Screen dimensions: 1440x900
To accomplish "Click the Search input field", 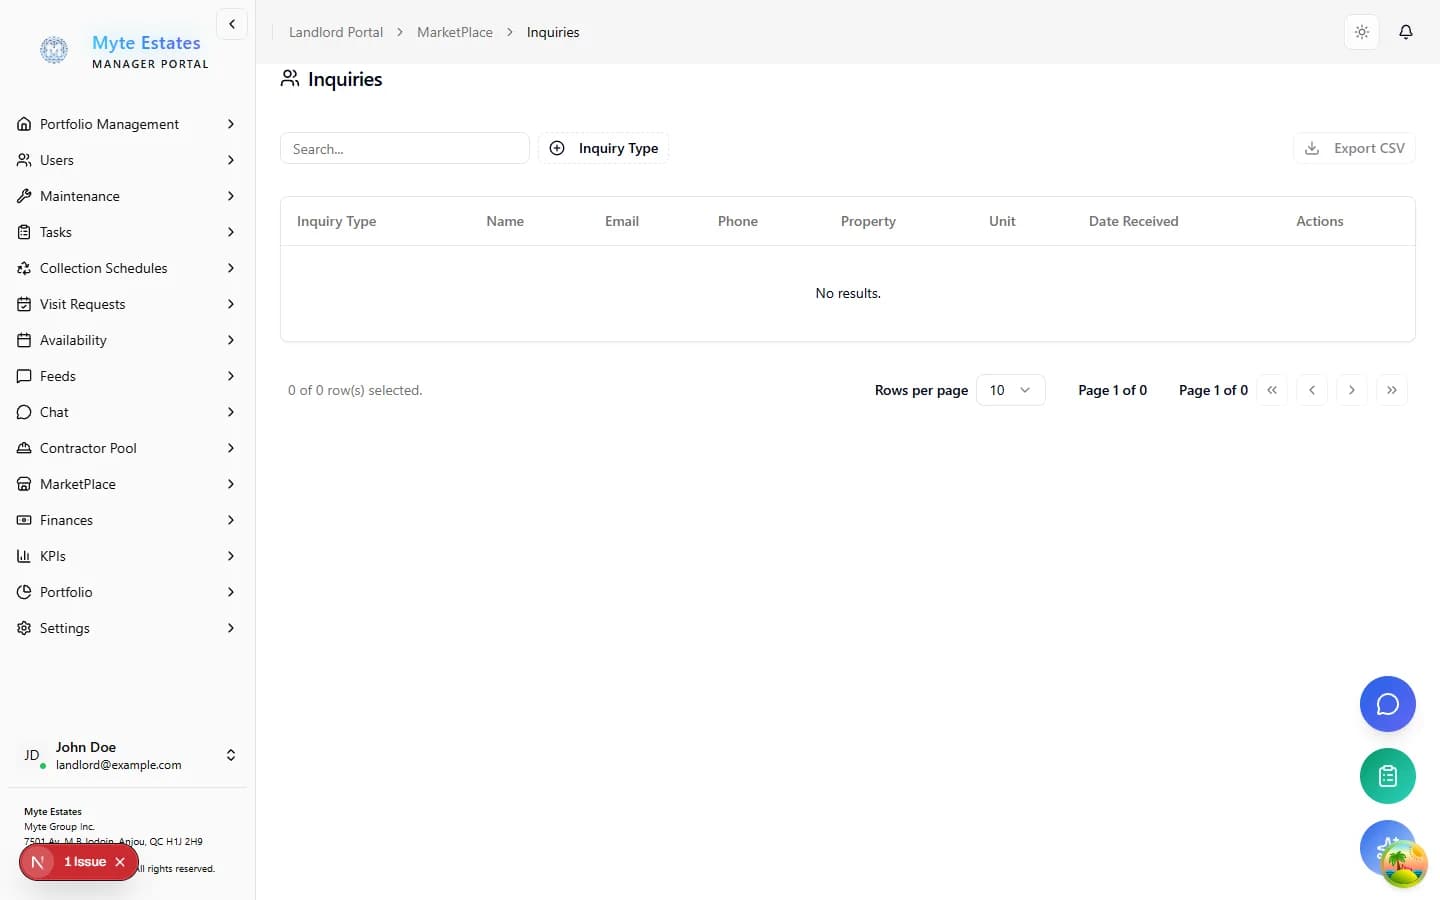I will (x=405, y=148).
